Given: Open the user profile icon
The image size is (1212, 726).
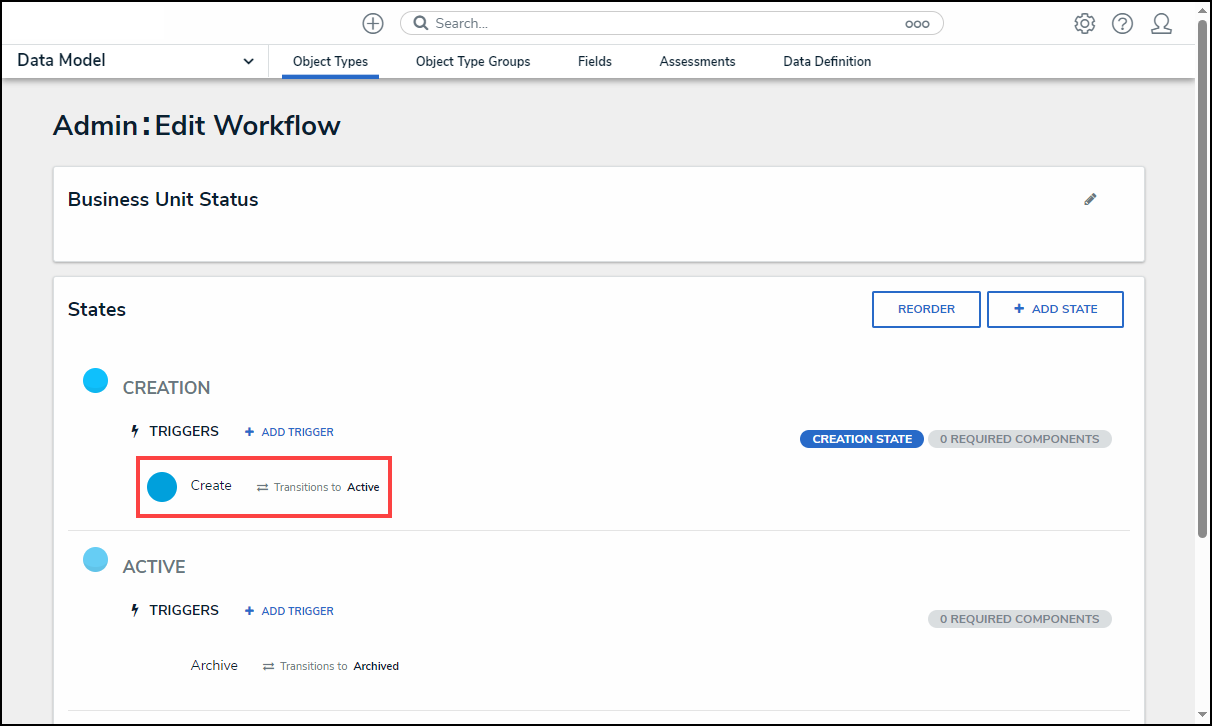Looking at the screenshot, I should tap(1160, 24).
